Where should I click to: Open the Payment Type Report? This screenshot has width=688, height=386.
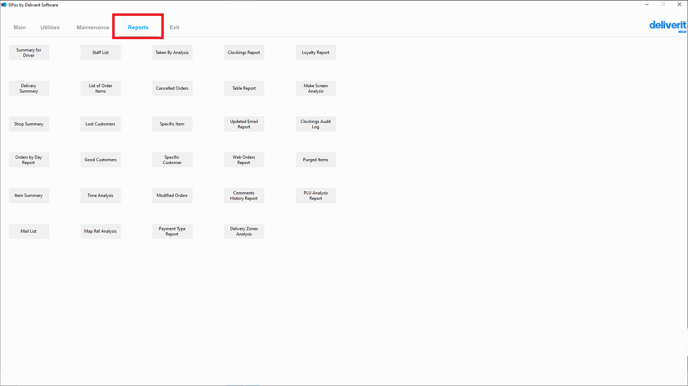click(172, 231)
